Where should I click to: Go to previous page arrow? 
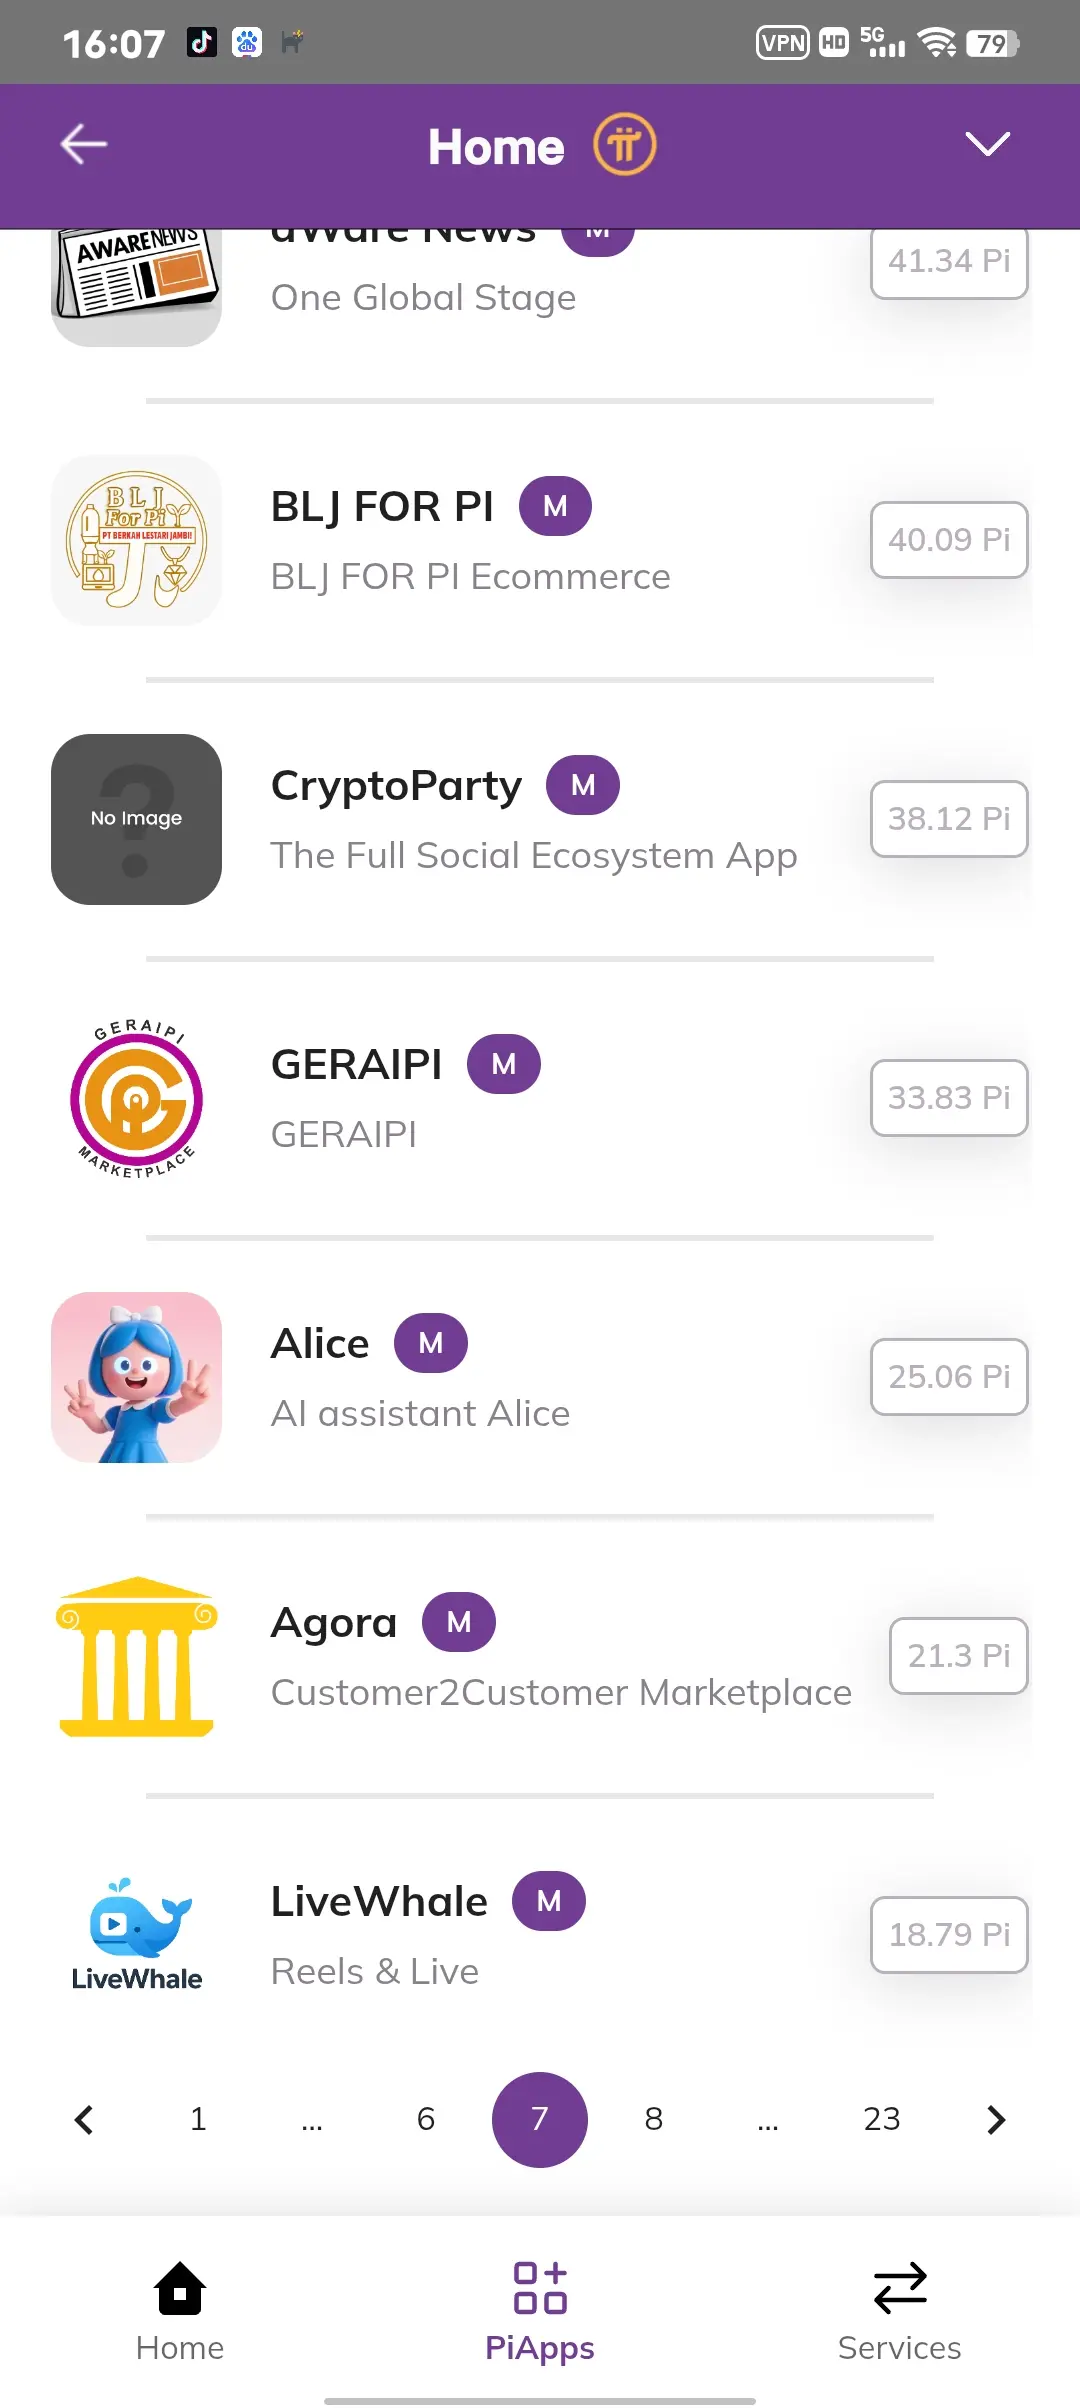(x=84, y=2119)
